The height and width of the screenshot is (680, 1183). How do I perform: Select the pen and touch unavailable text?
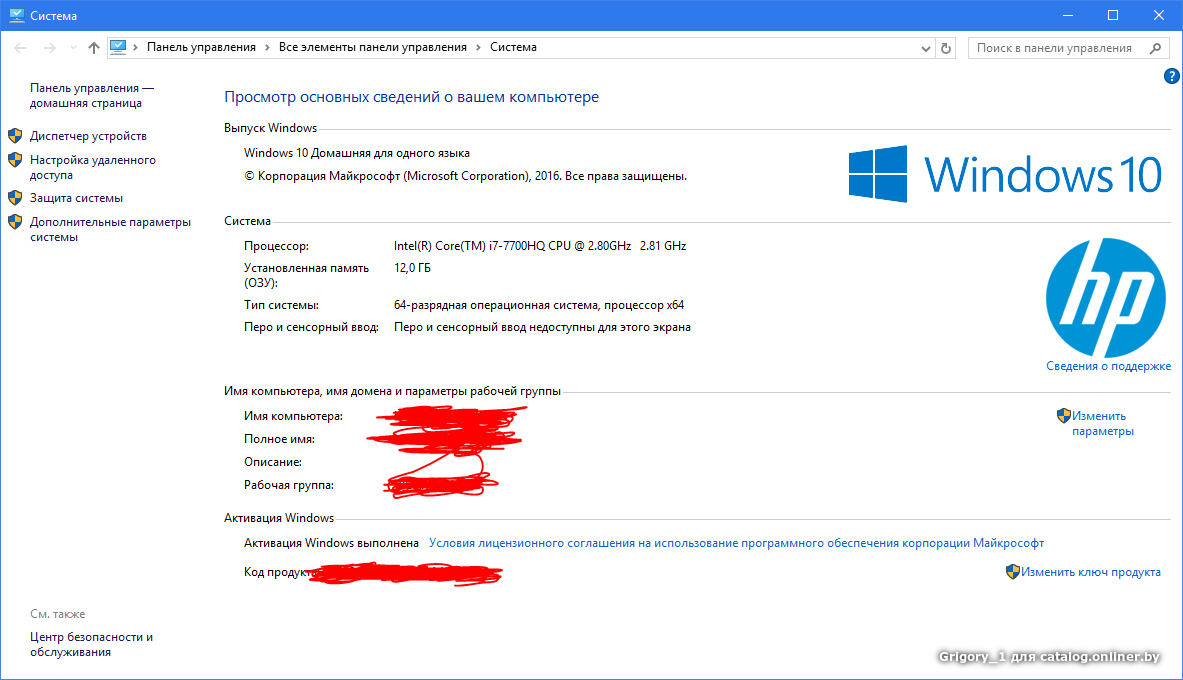point(542,328)
